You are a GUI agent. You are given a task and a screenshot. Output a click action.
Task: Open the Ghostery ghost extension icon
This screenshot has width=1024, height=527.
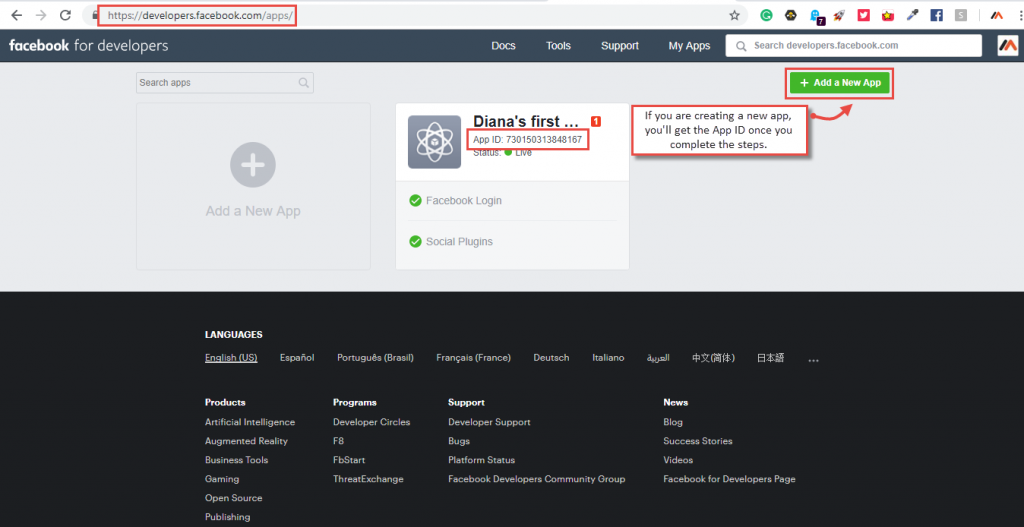[816, 16]
